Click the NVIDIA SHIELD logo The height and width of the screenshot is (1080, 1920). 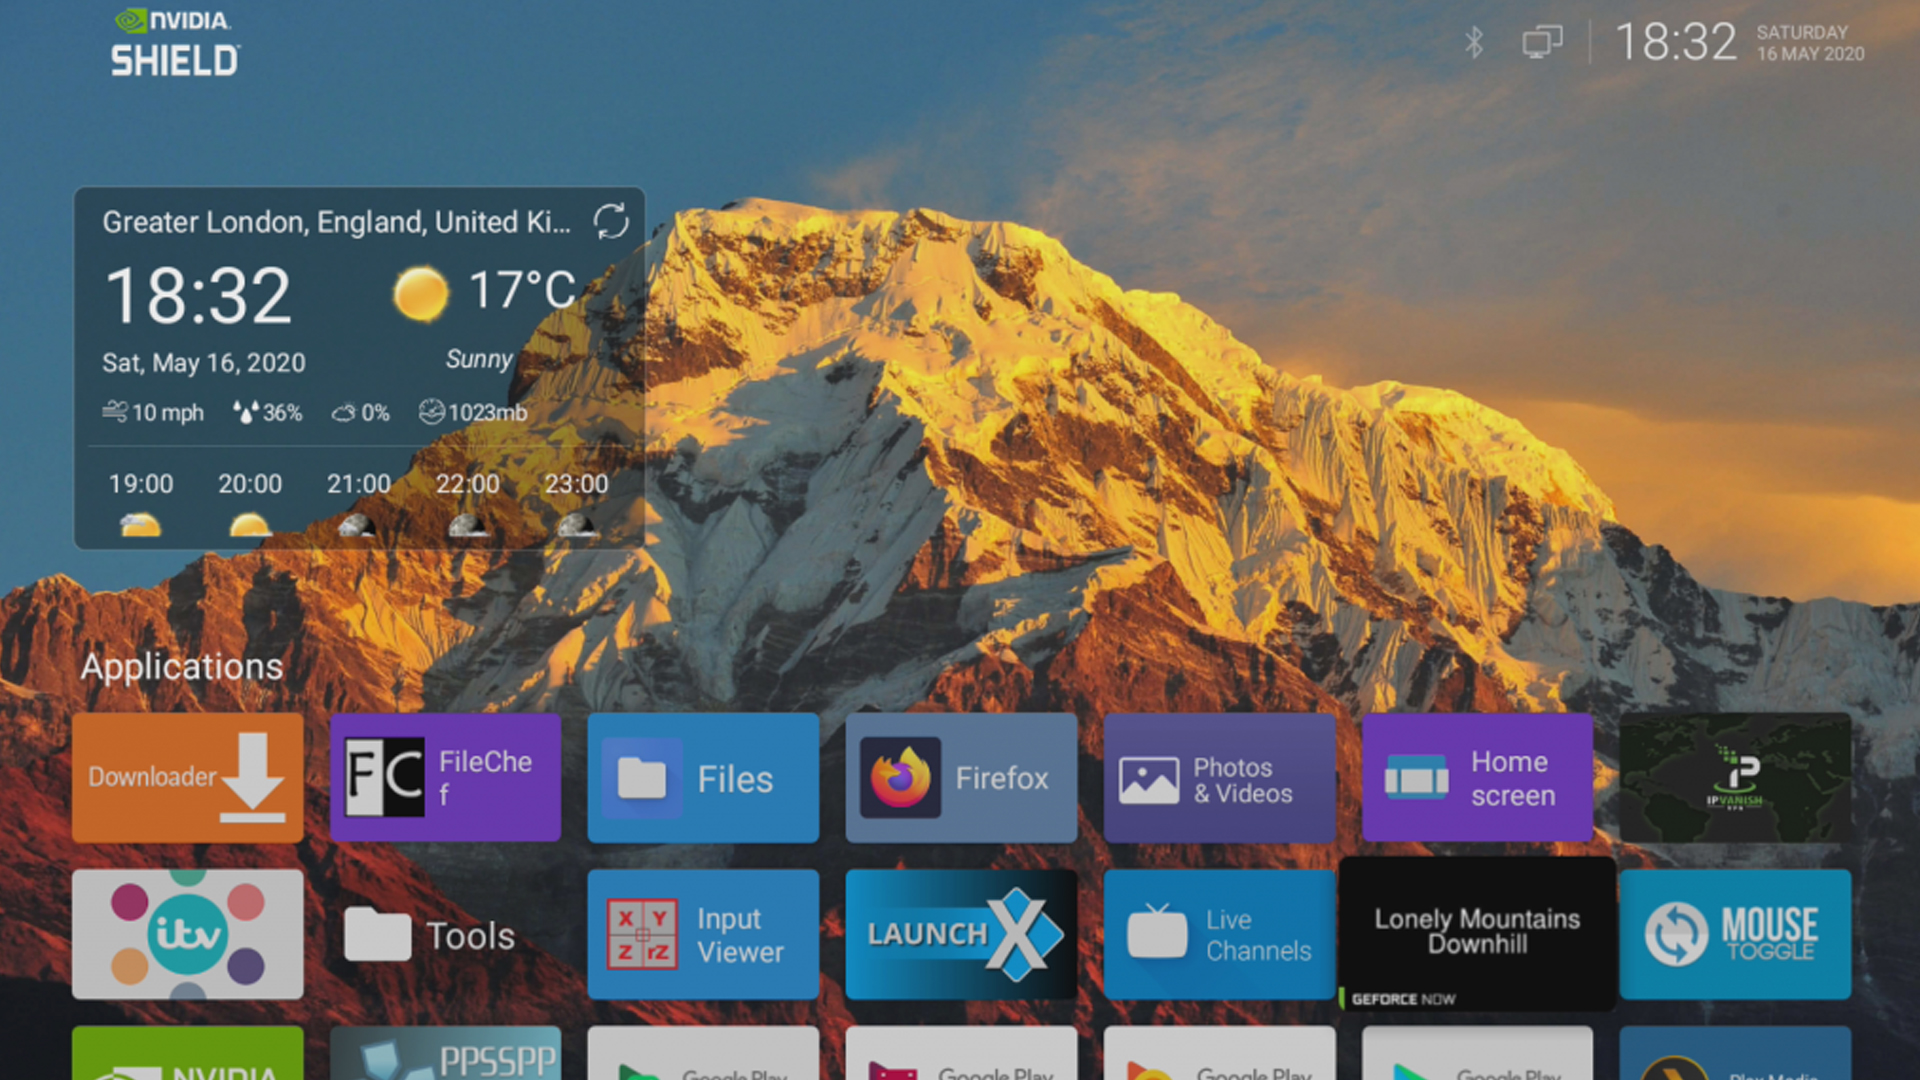click(x=176, y=44)
